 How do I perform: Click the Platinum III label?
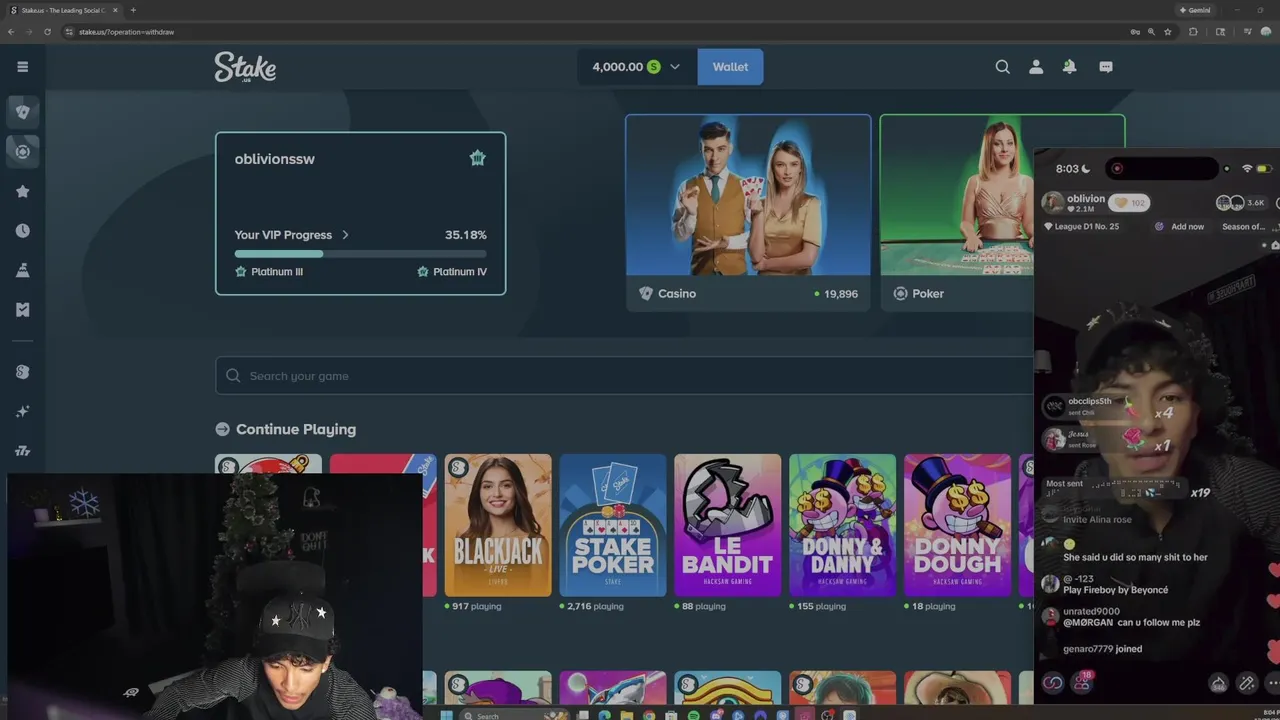click(x=277, y=272)
